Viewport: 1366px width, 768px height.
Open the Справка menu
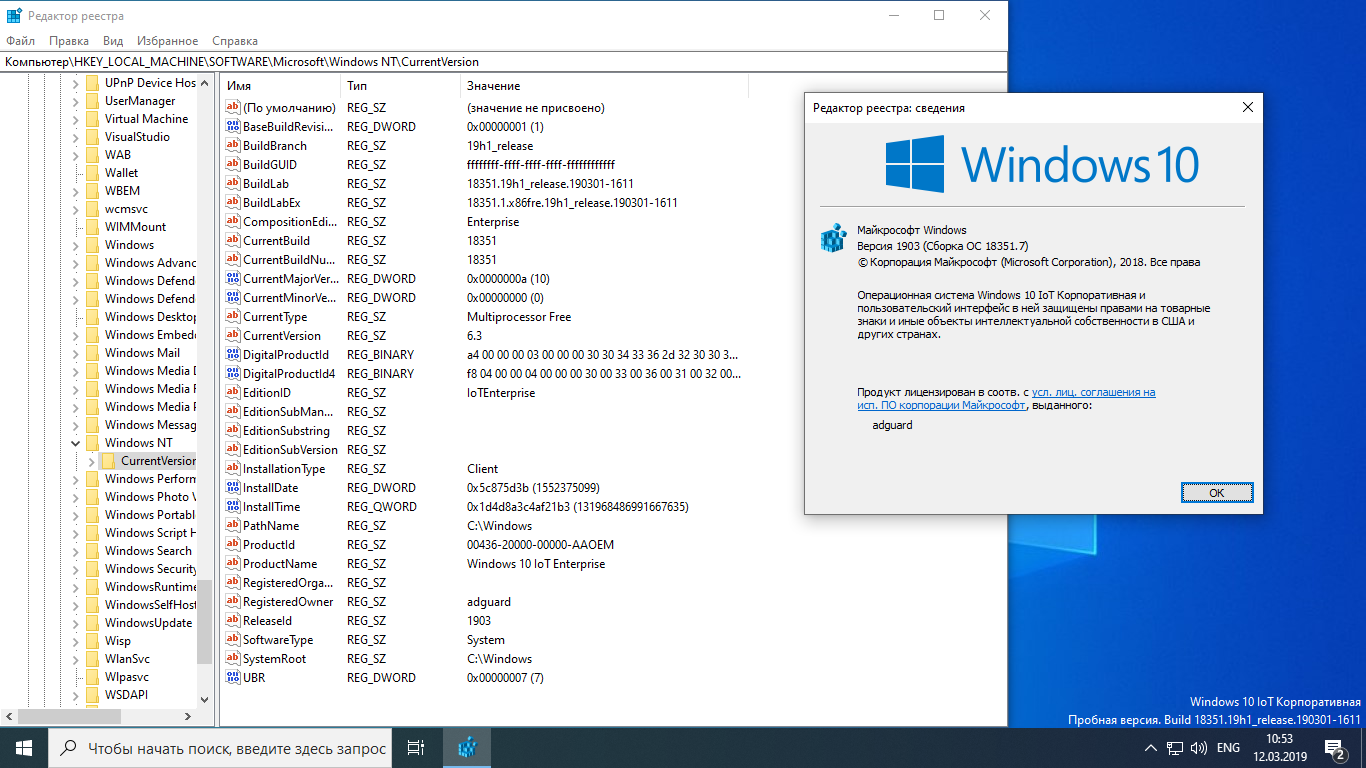(x=235, y=41)
